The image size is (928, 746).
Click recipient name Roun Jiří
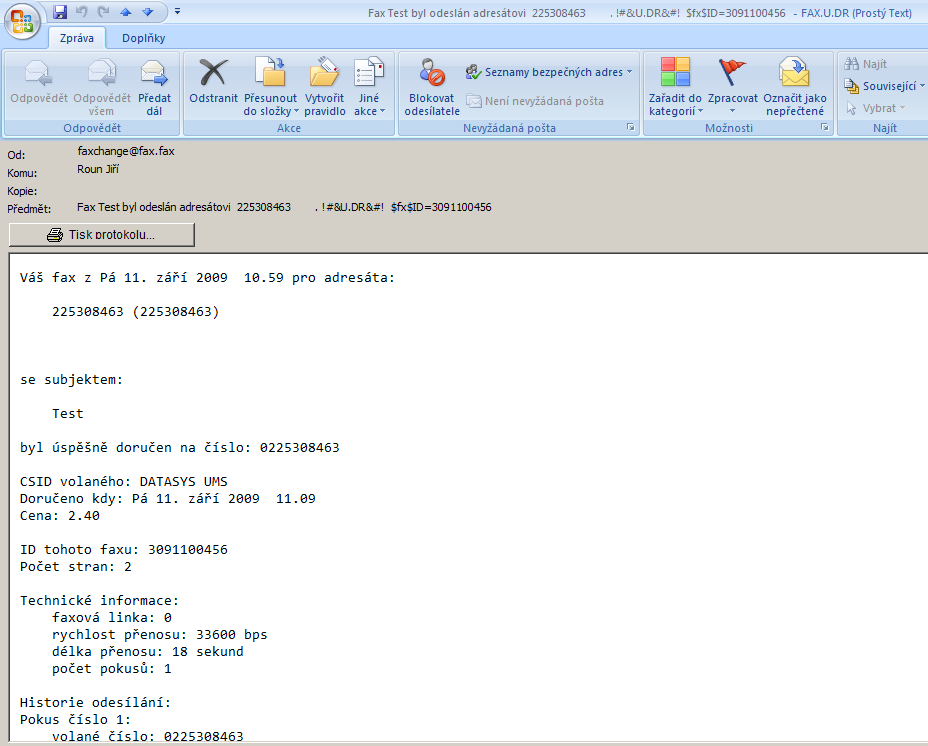tap(98, 169)
